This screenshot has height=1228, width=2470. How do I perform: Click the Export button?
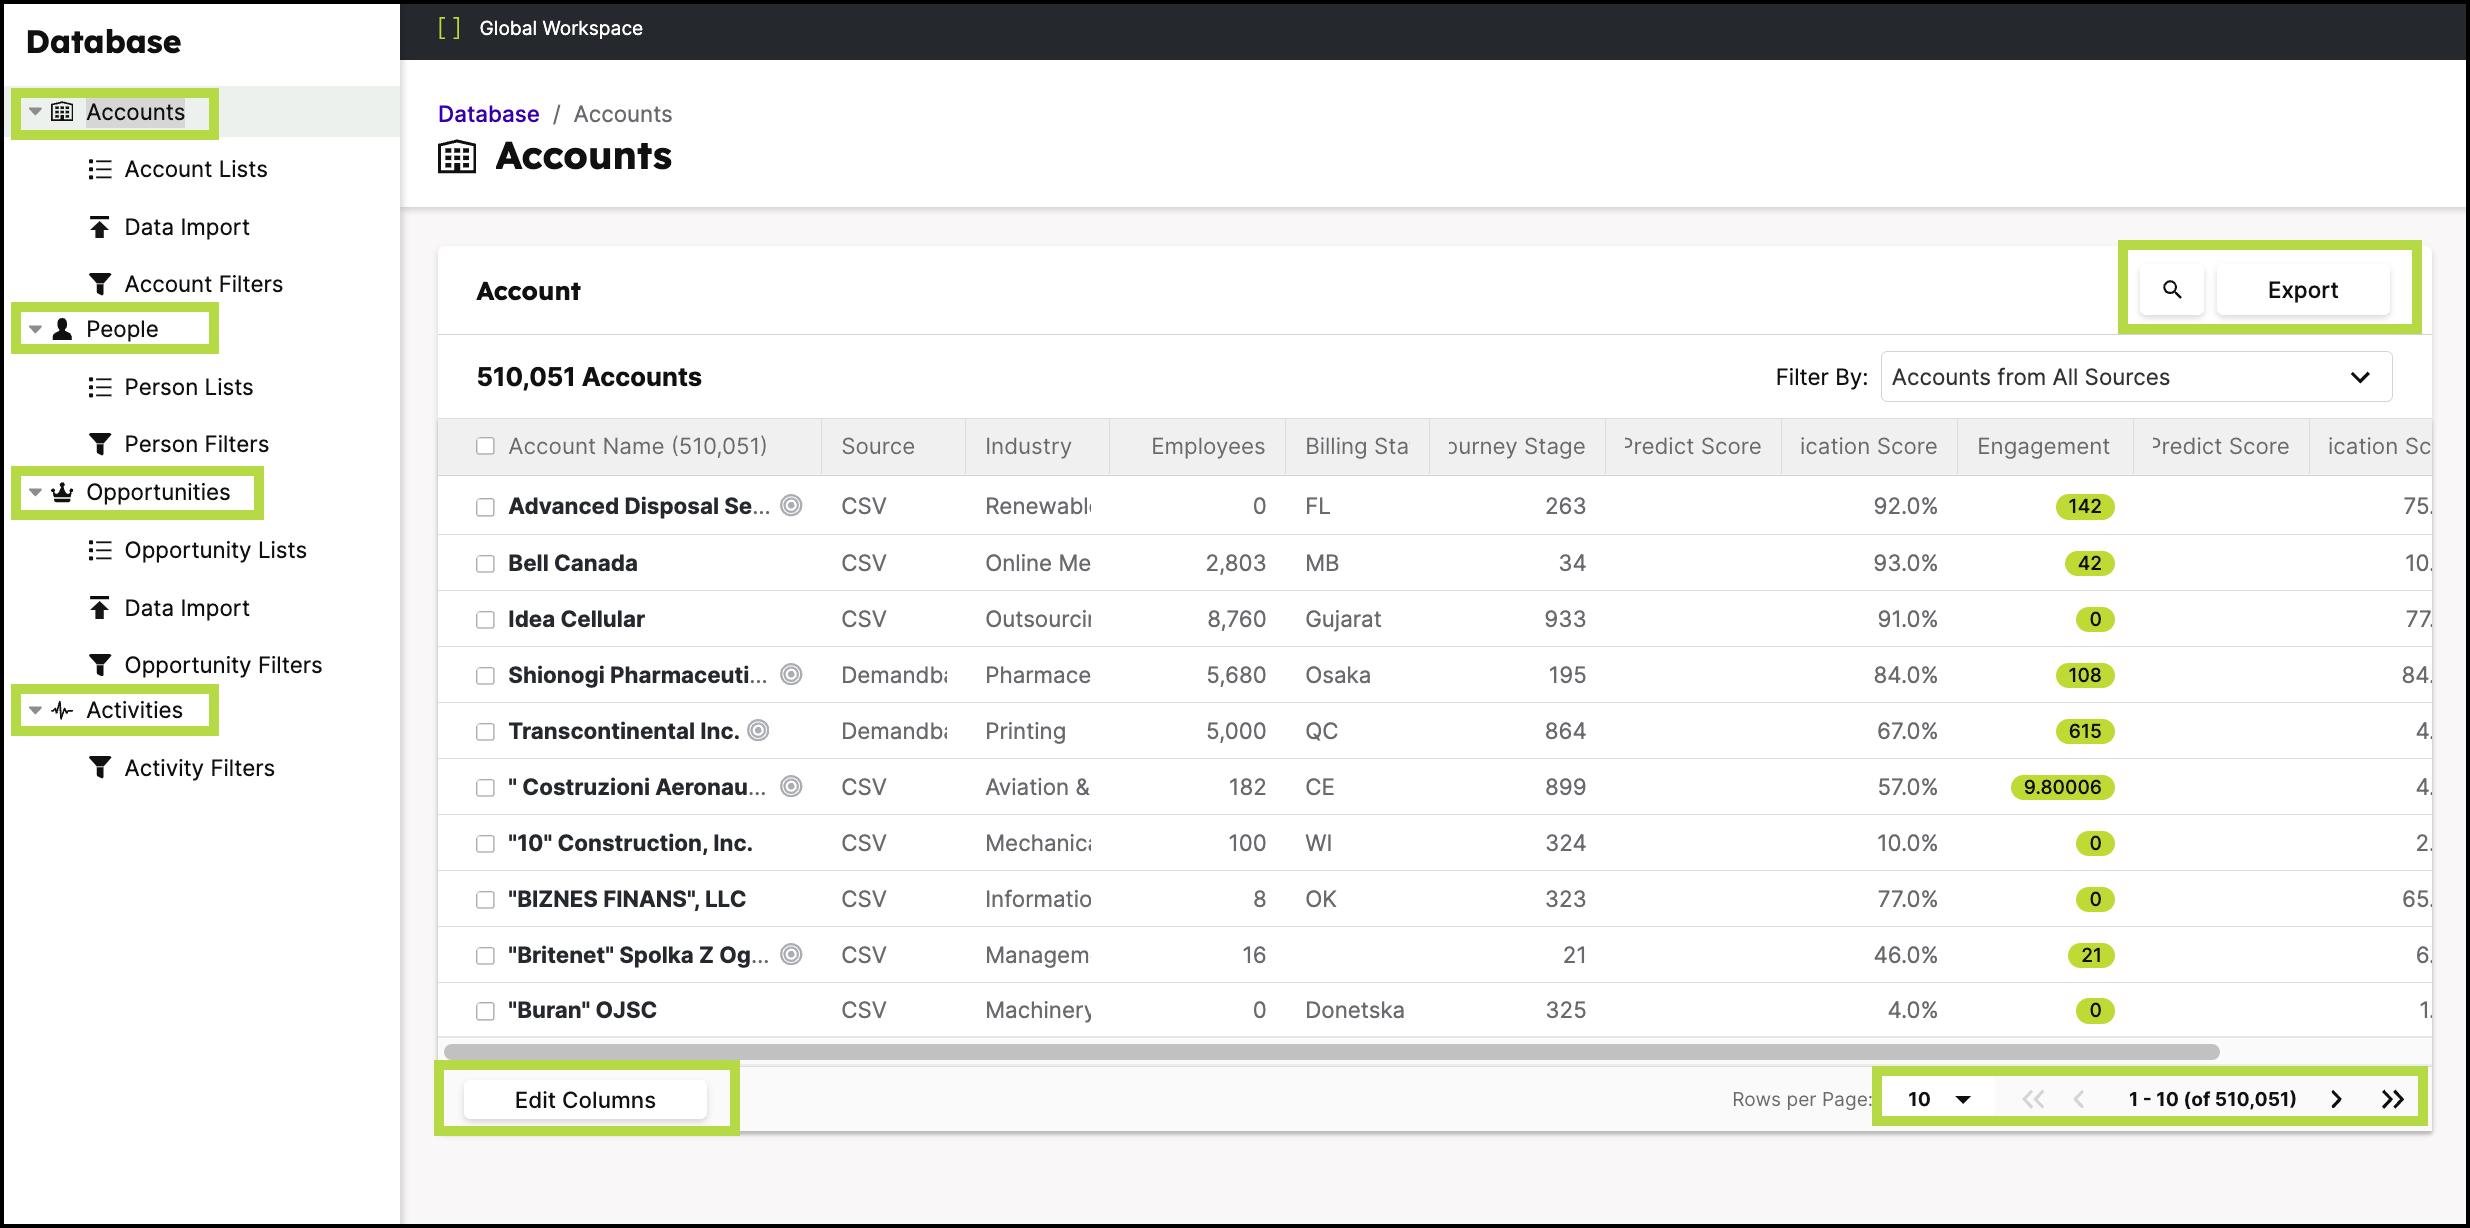coord(2303,290)
